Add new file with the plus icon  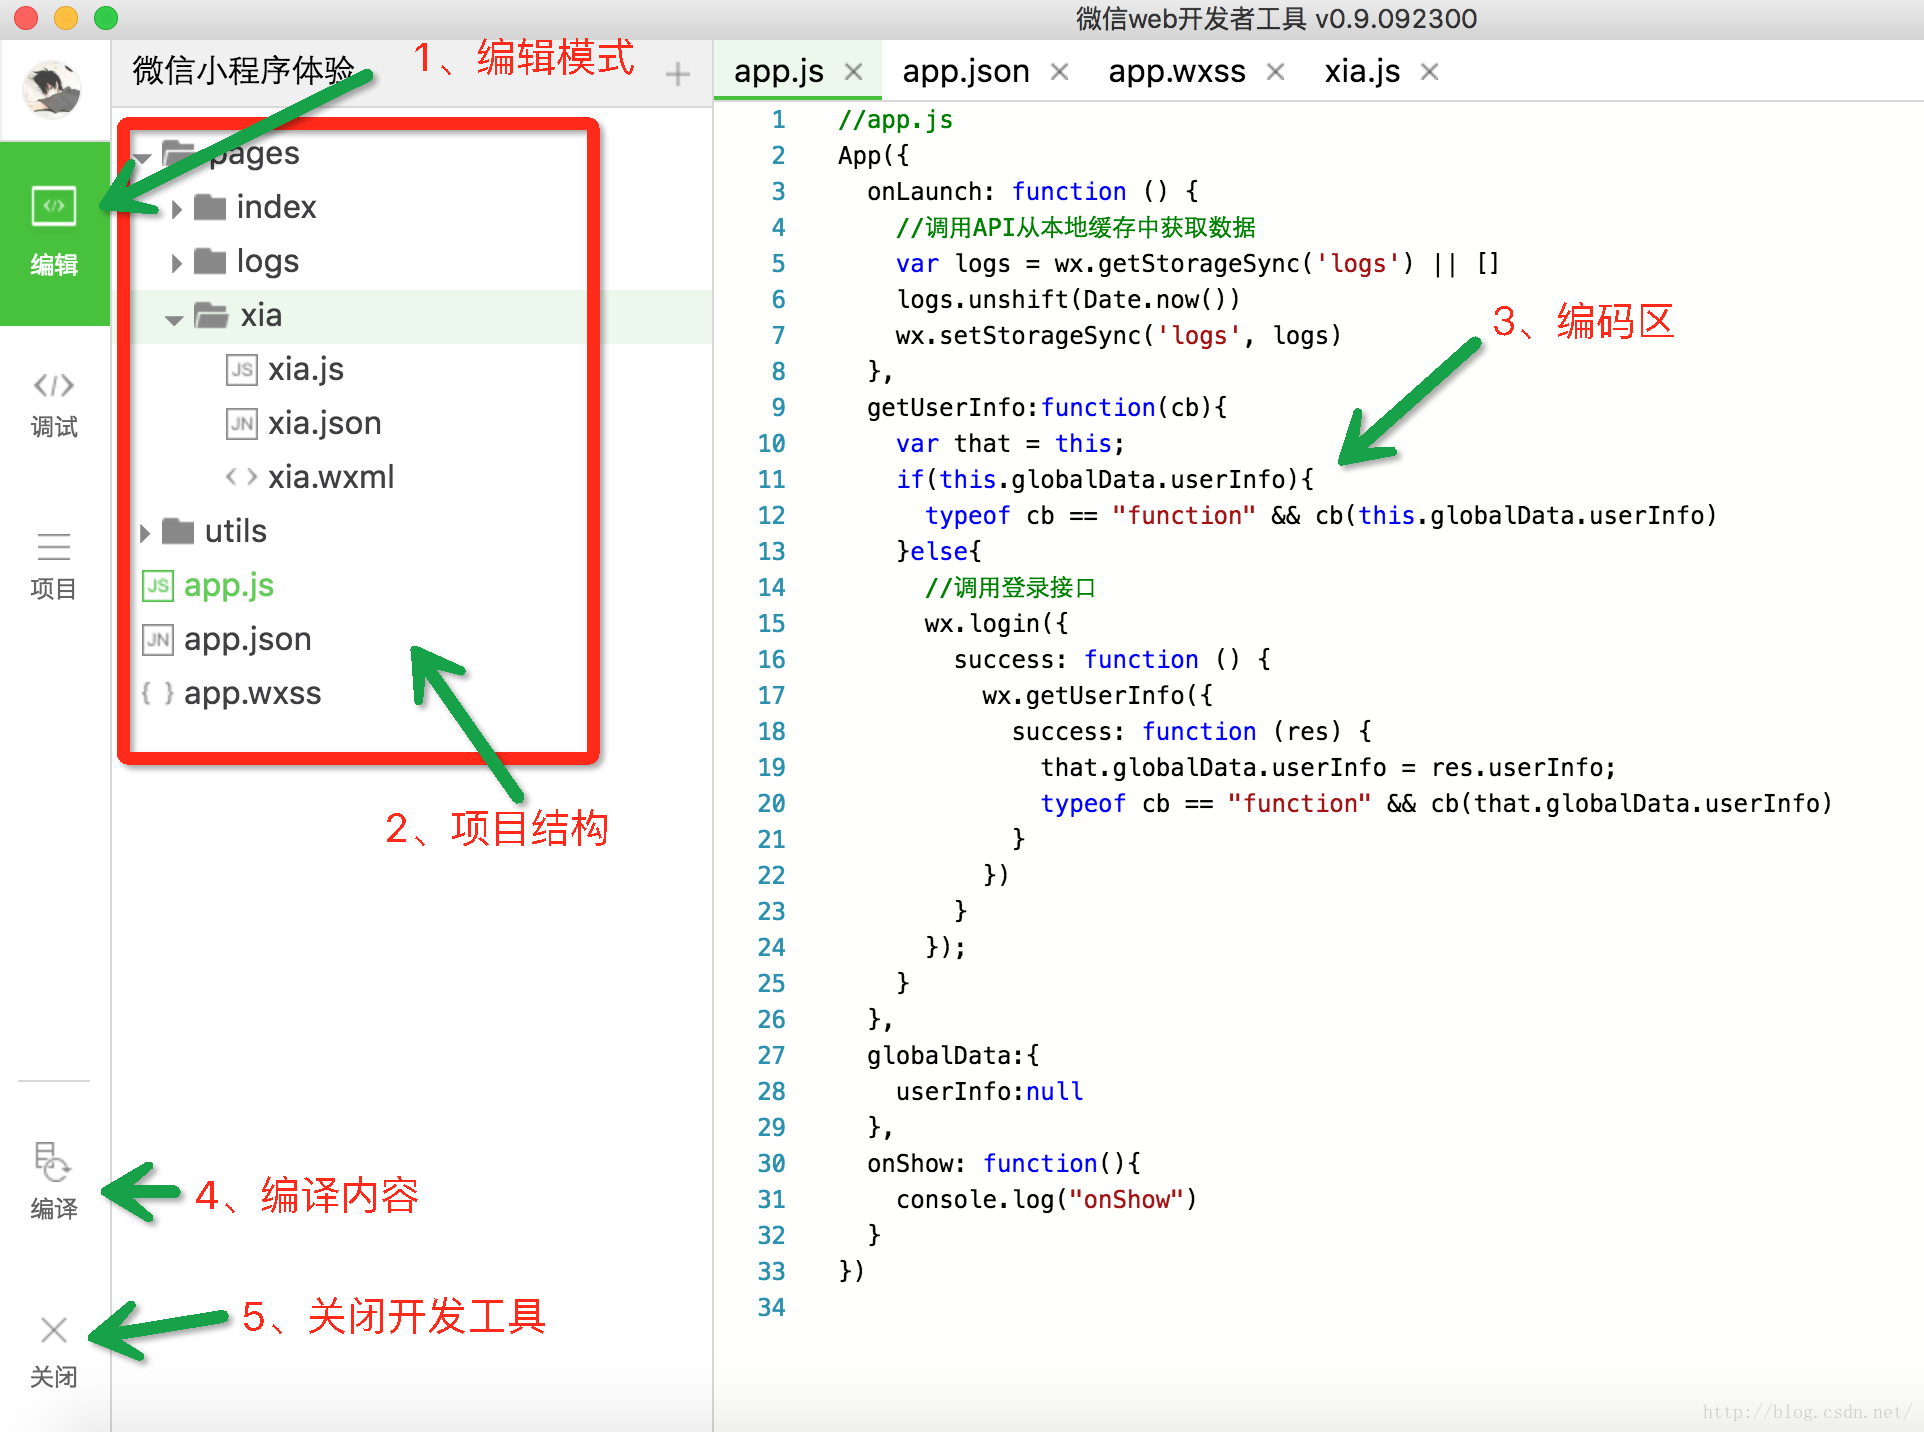point(677,73)
